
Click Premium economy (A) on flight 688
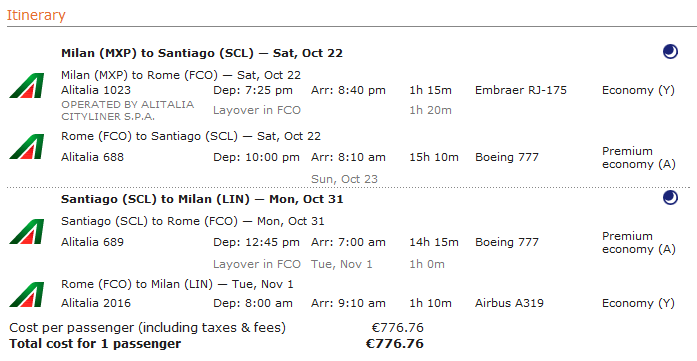639,158
